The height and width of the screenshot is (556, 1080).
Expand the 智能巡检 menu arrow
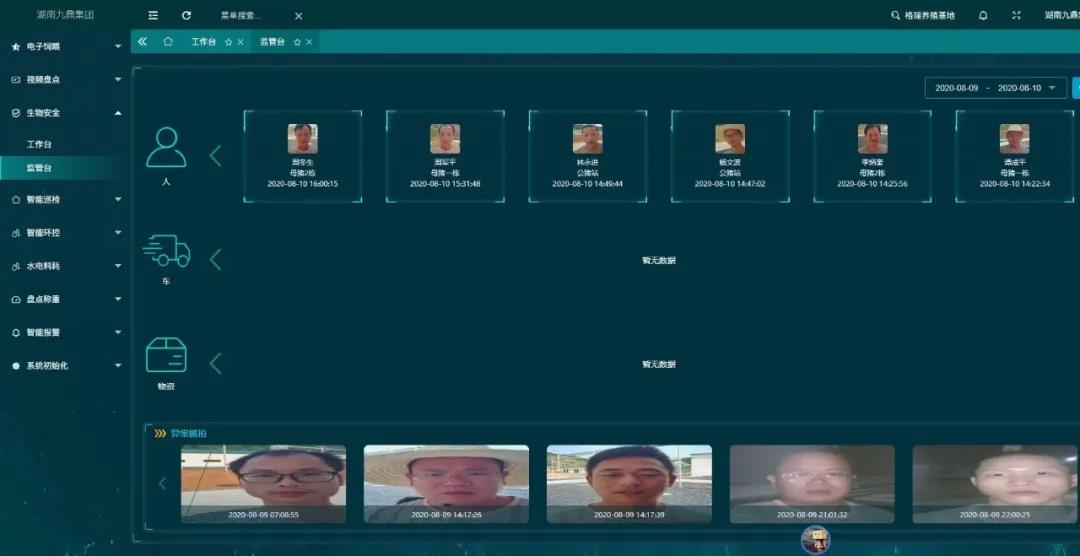[118, 200]
